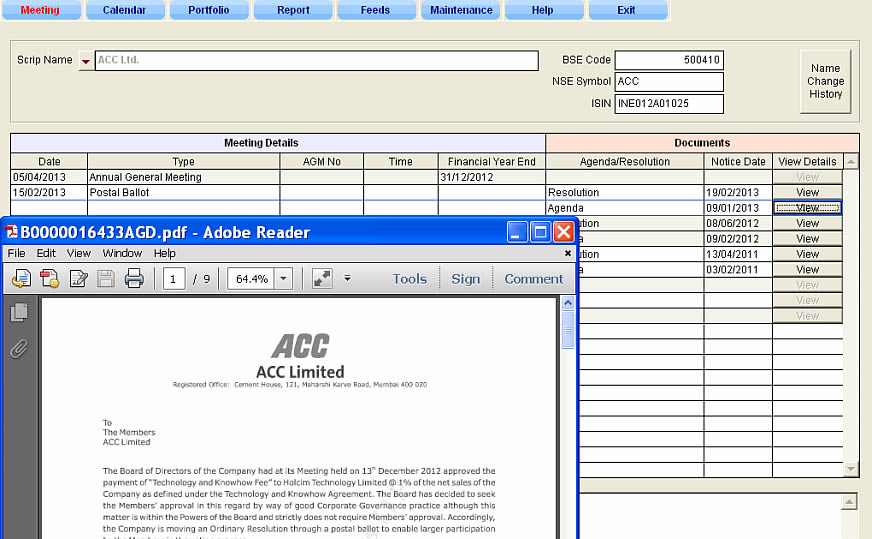View document dated 13/04/2011

(x=807, y=254)
